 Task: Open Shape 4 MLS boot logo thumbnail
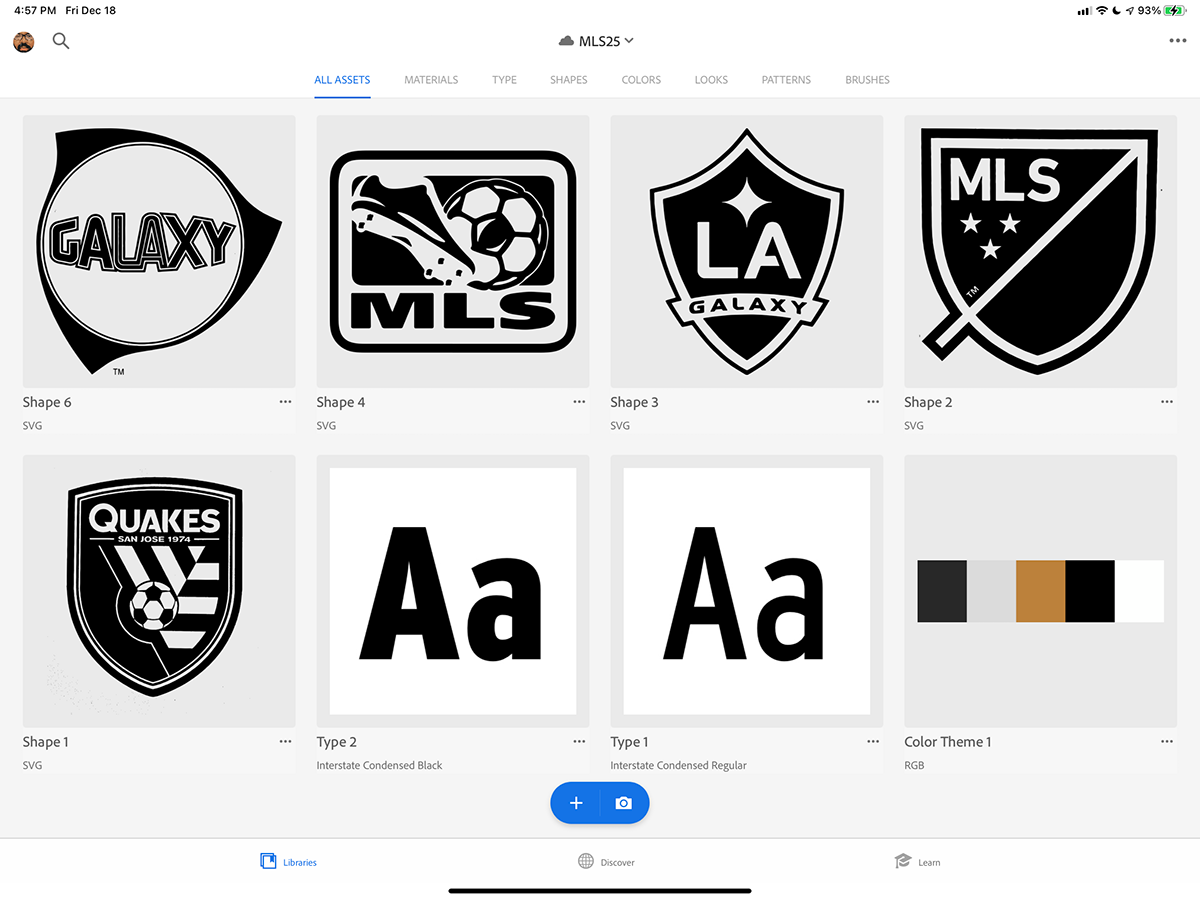point(453,251)
